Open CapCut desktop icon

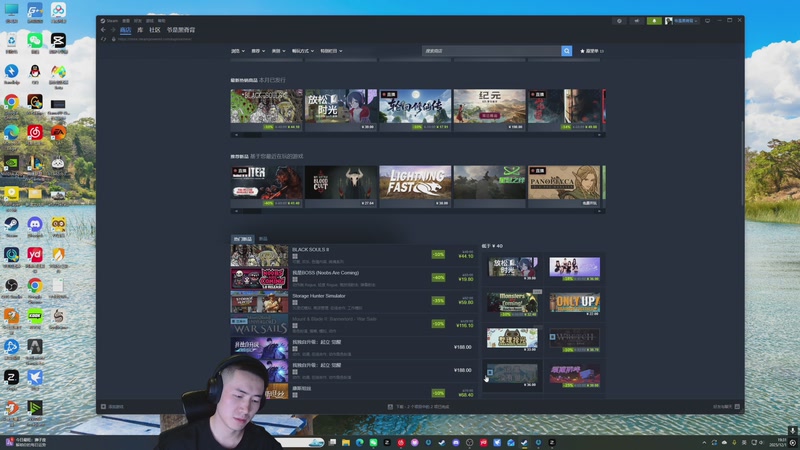pos(58,42)
